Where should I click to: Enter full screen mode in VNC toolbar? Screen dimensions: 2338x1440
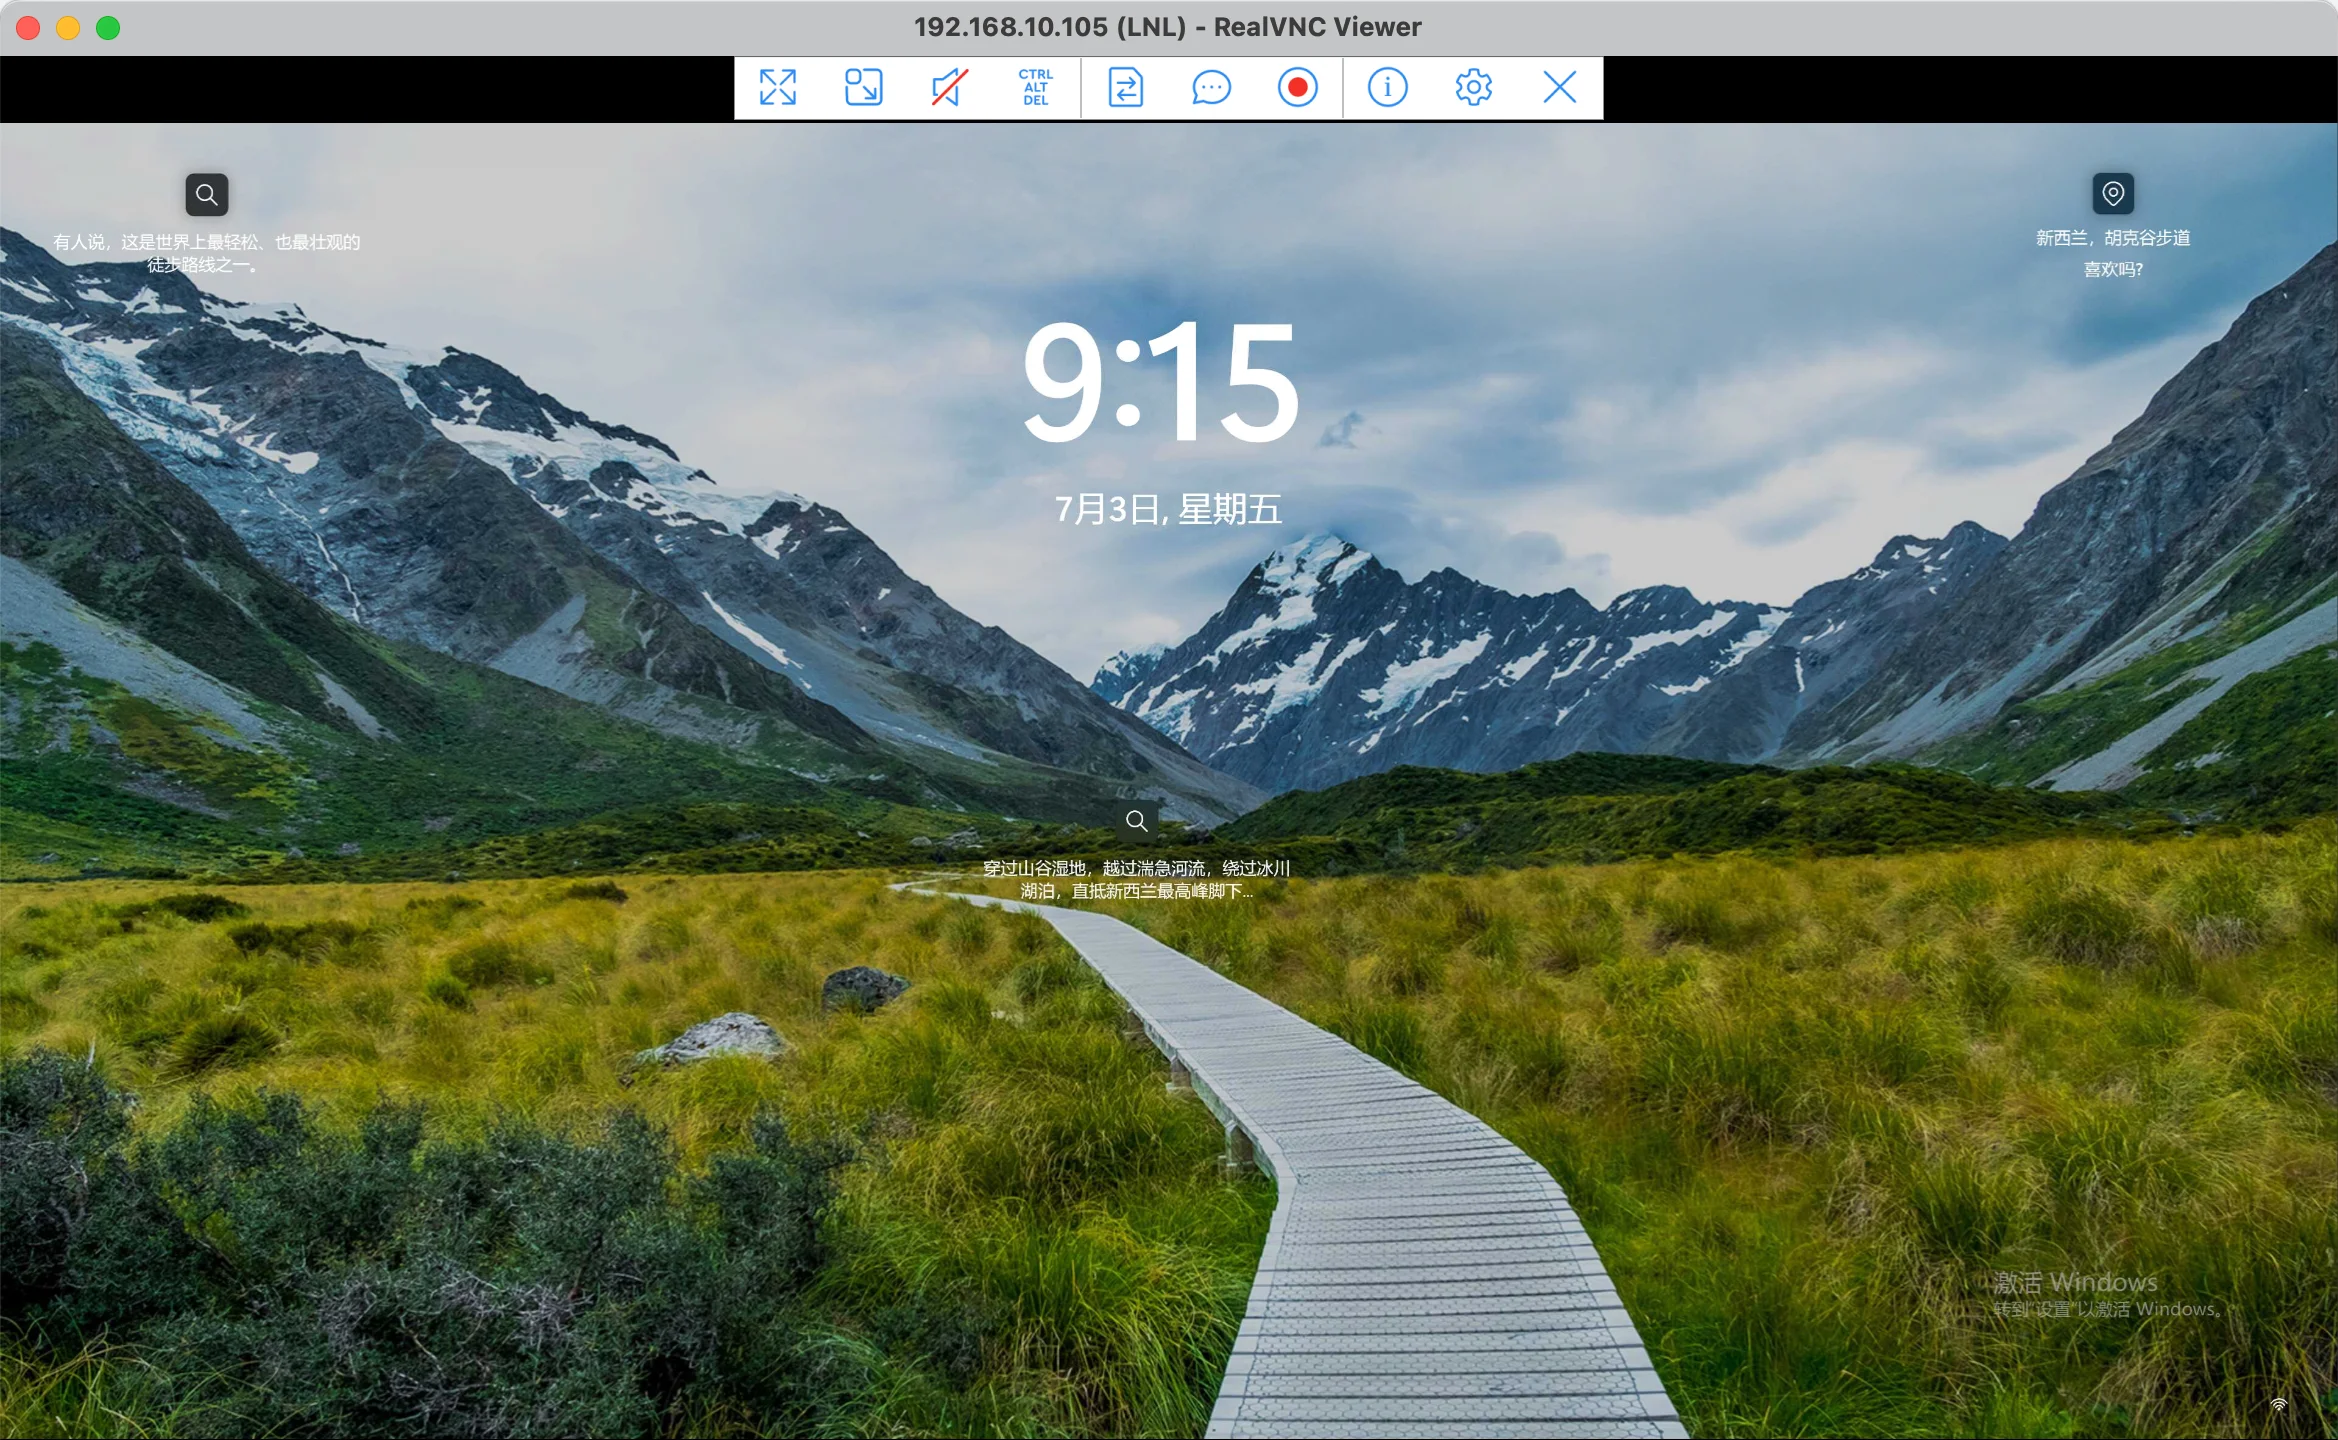pos(777,88)
